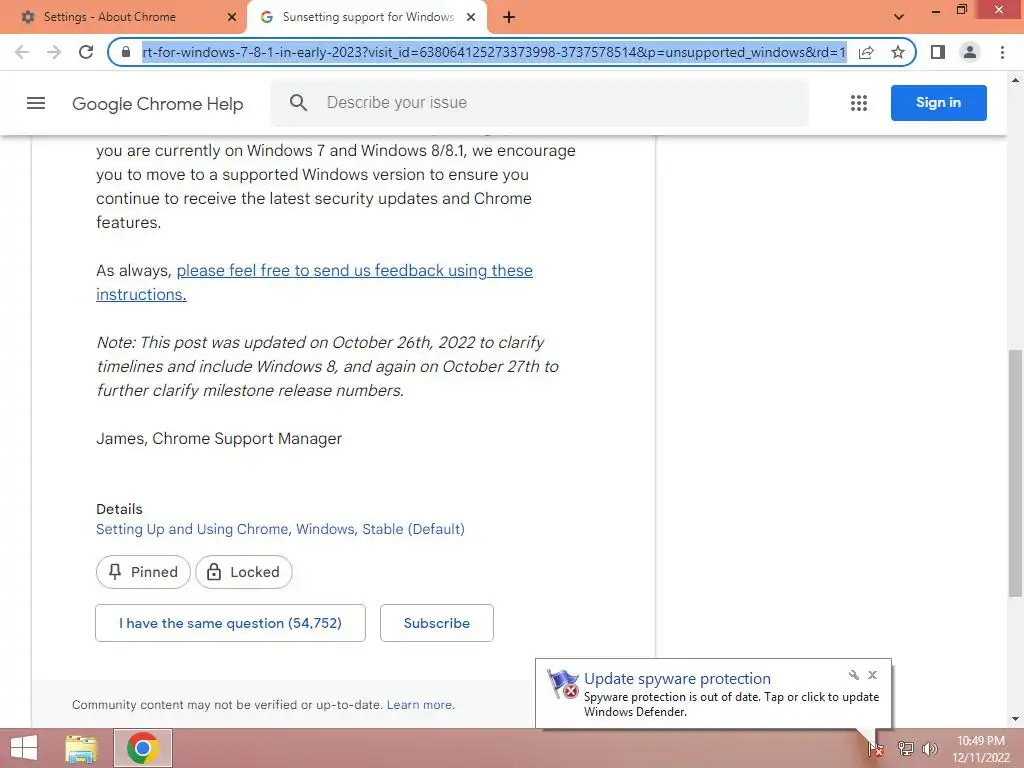Viewport: 1024px width, 768px height.
Task: Open notification settings wrench icon
Action: (854, 675)
